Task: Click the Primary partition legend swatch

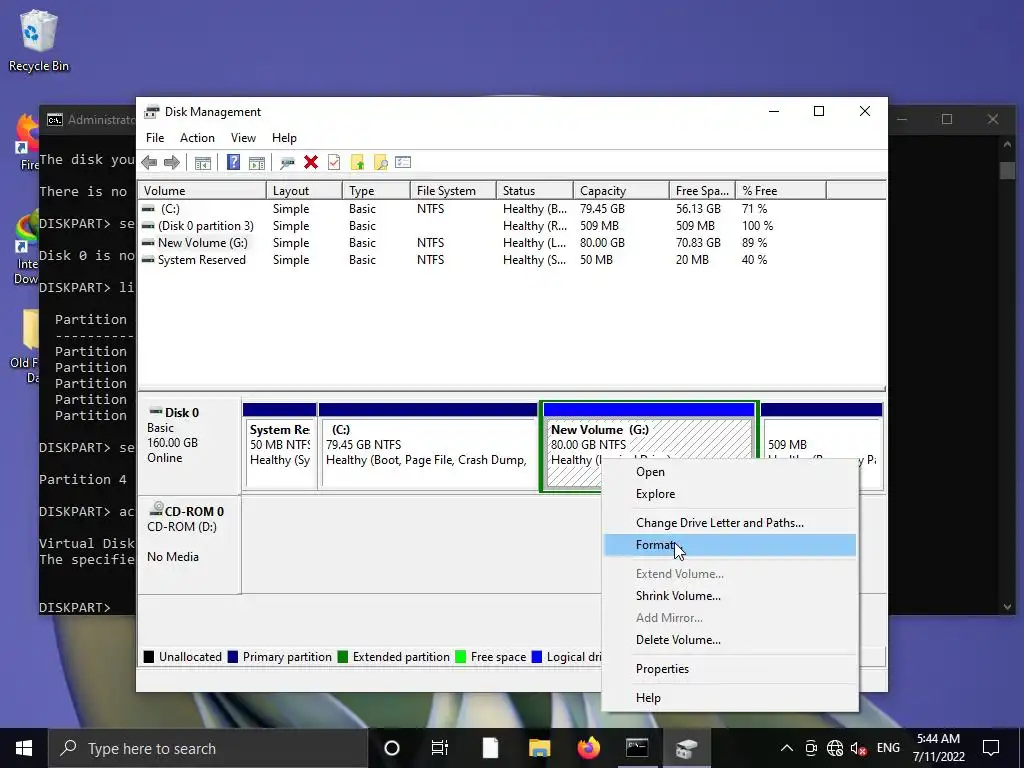Action: point(232,657)
